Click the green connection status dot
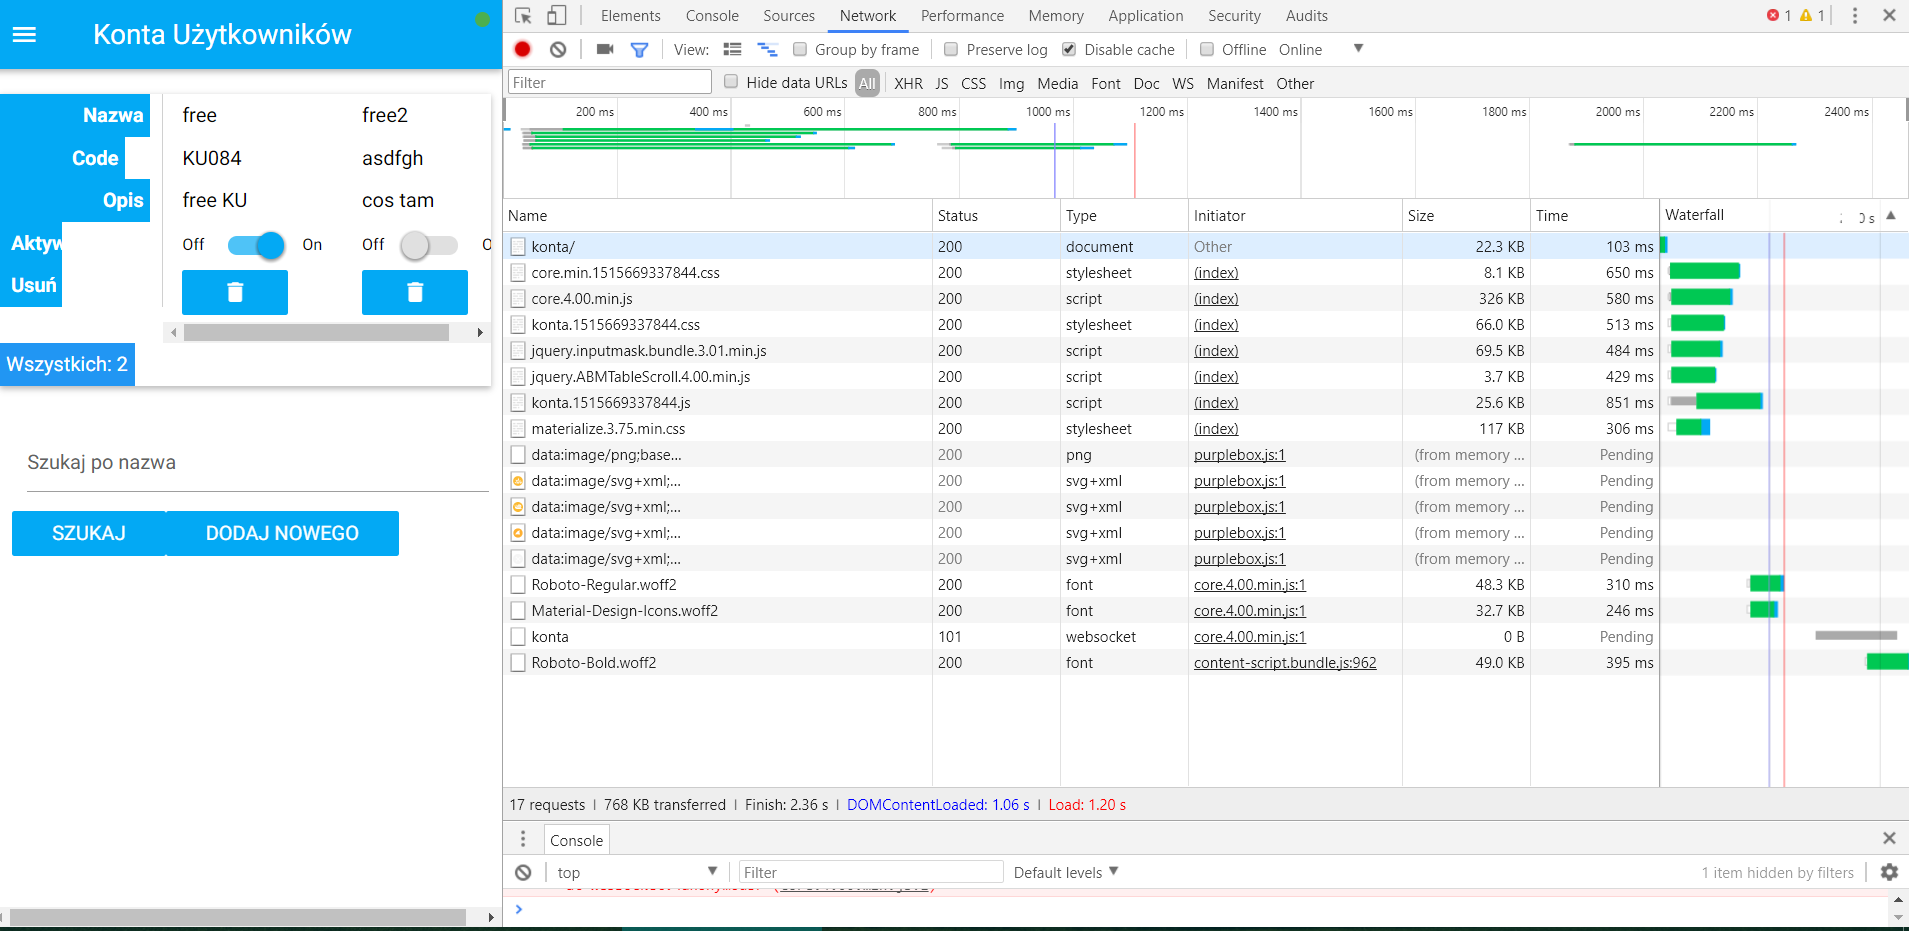Screen dimensions: 1909x931 point(482,19)
